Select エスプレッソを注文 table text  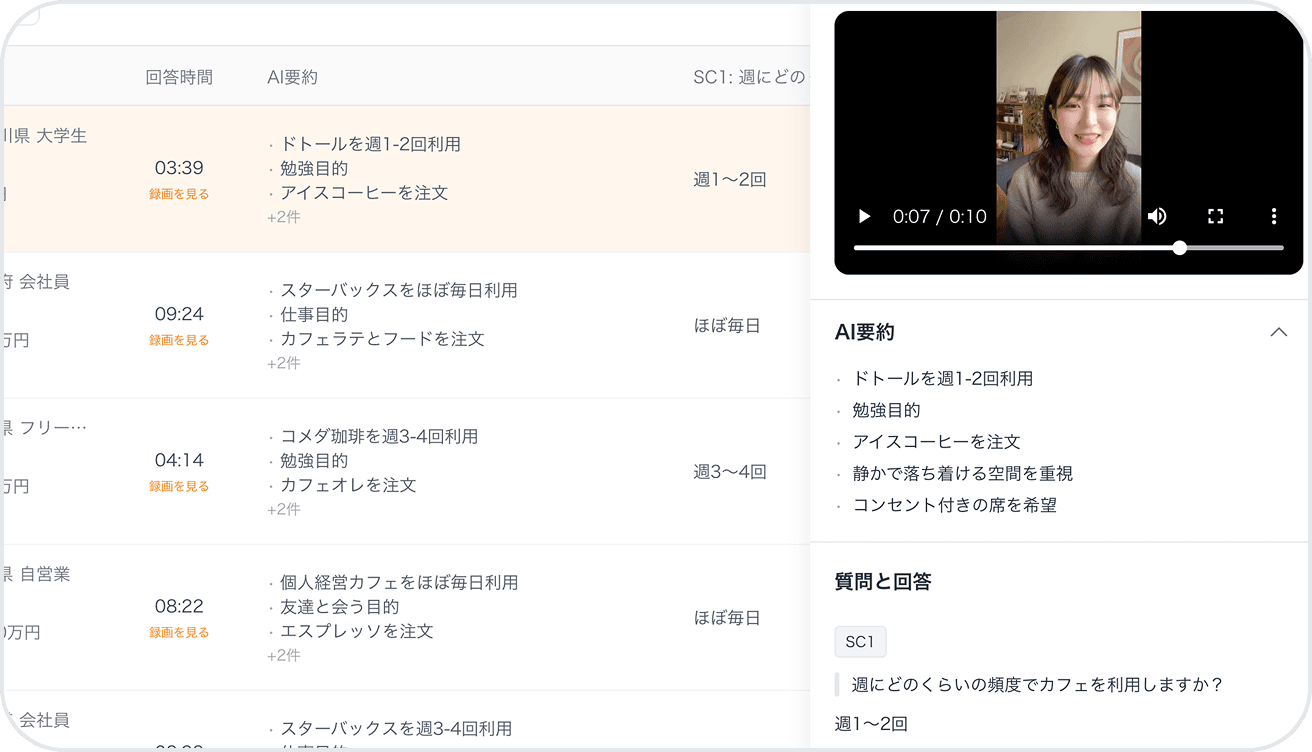(357, 631)
